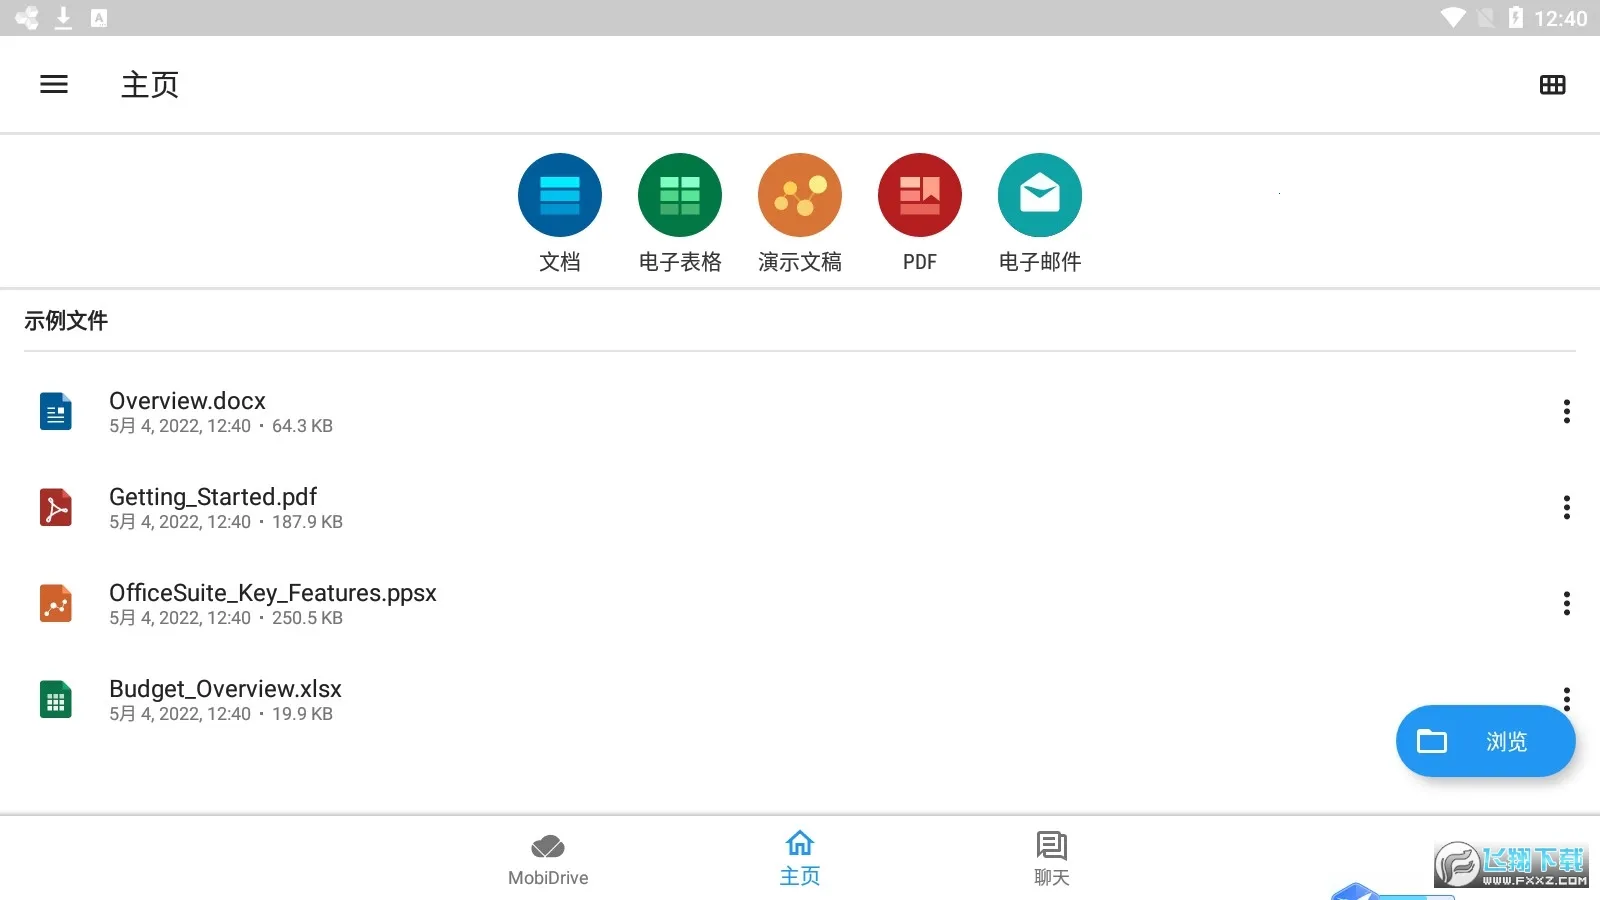The image size is (1600, 900).
Task: Open the 文档 (Documents) category icon
Action: coord(559,195)
